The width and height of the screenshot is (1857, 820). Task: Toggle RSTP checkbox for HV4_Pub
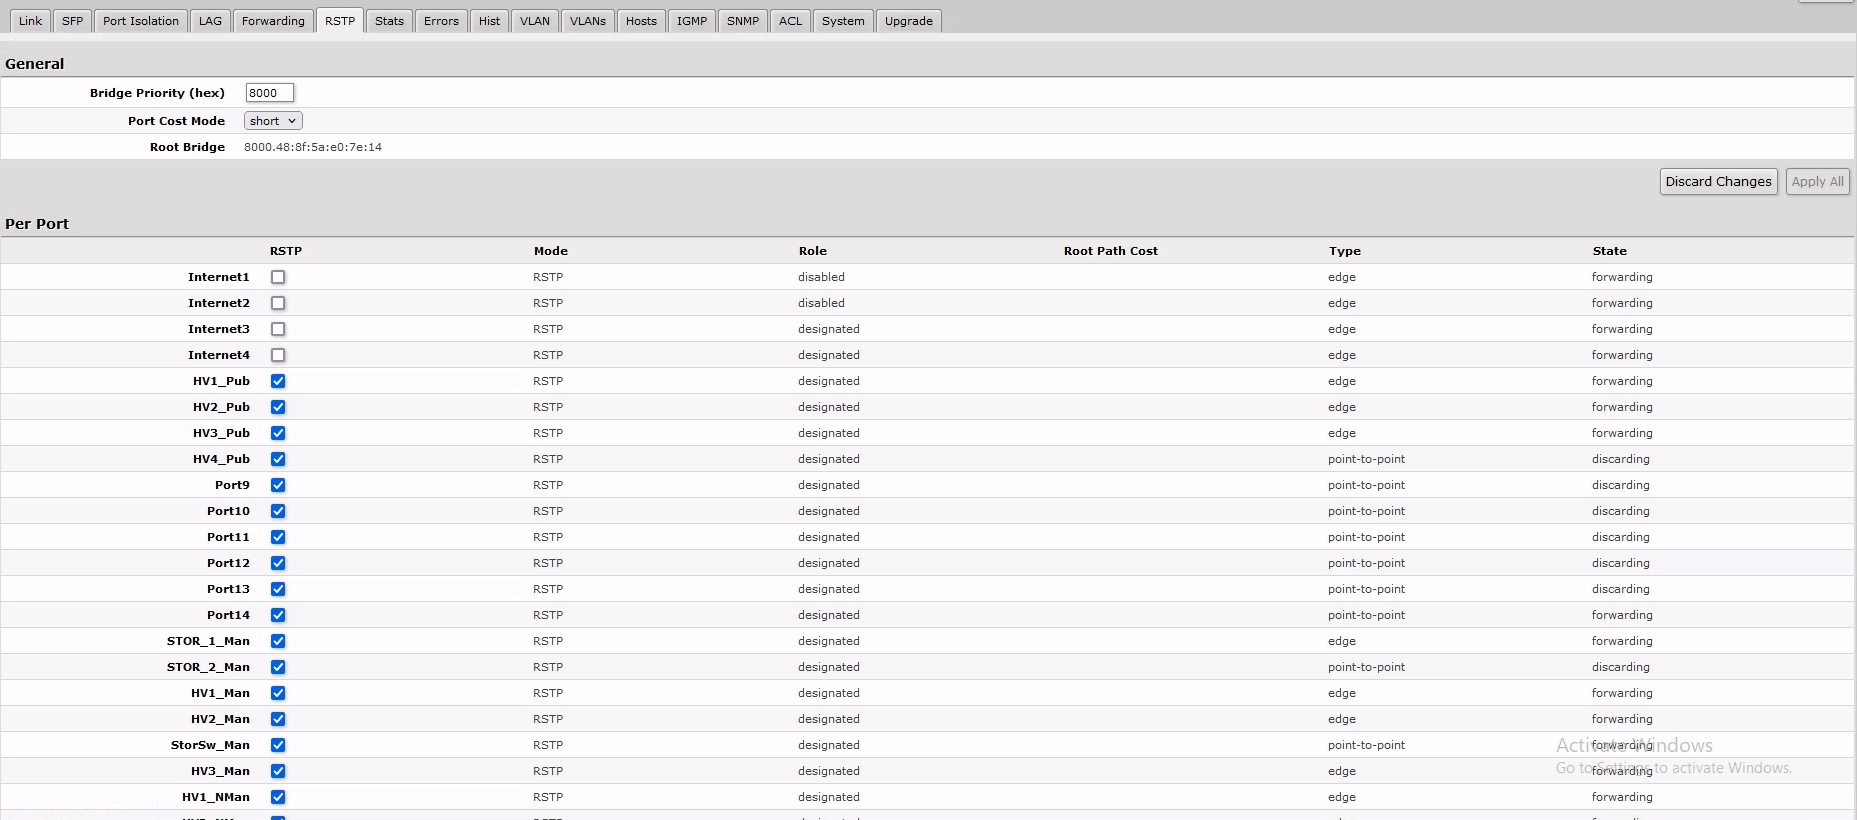[x=278, y=459]
